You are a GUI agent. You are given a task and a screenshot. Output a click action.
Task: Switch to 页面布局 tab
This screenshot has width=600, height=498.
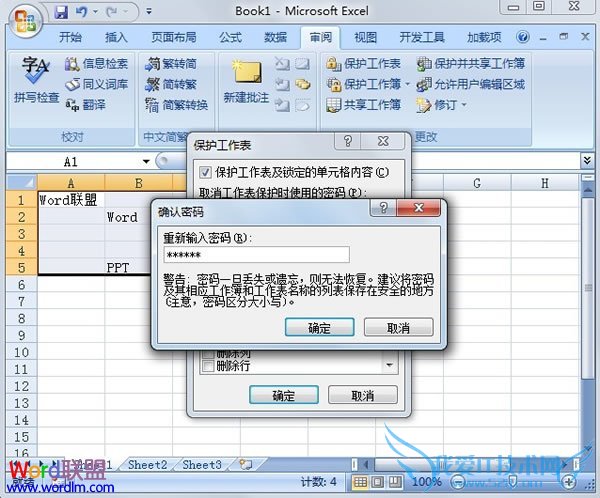pyautogui.click(x=174, y=38)
